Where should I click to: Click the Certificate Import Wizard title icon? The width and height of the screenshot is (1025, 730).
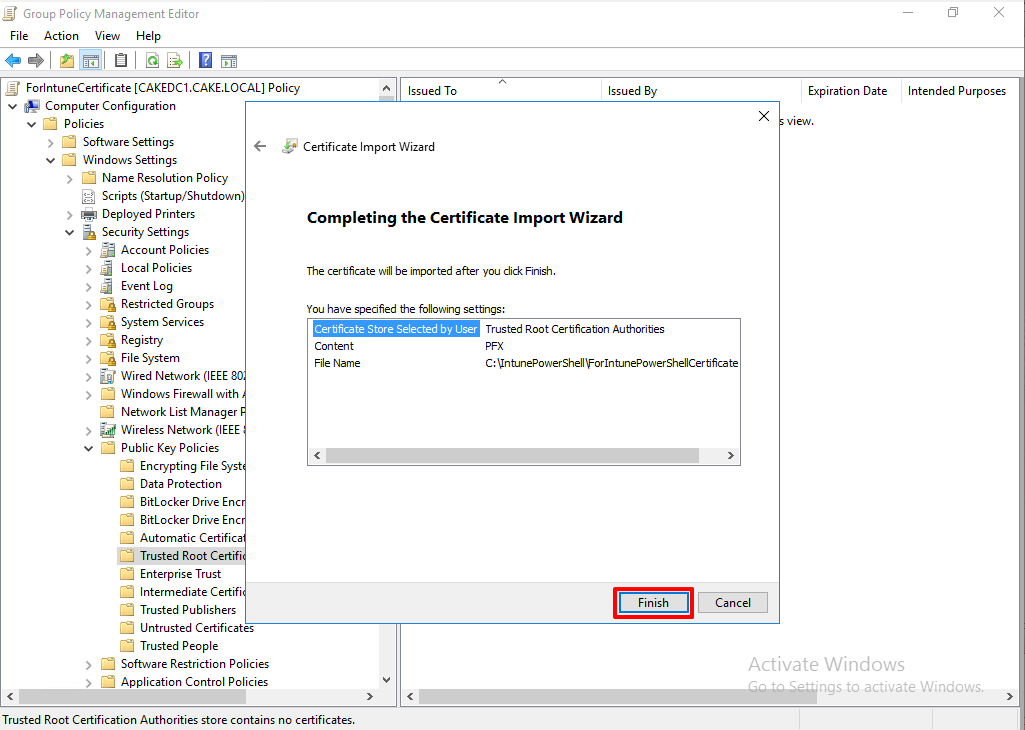point(290,146)
